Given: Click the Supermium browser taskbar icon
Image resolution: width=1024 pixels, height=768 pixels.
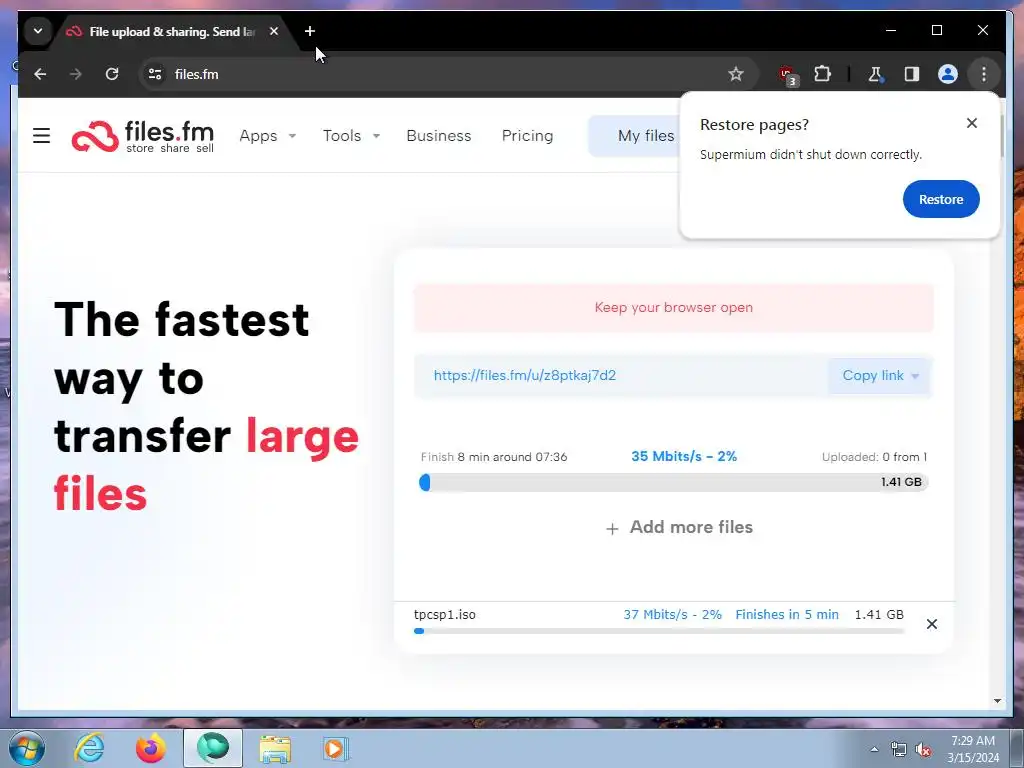Looking at the screenshot, I should coord(213,748).
